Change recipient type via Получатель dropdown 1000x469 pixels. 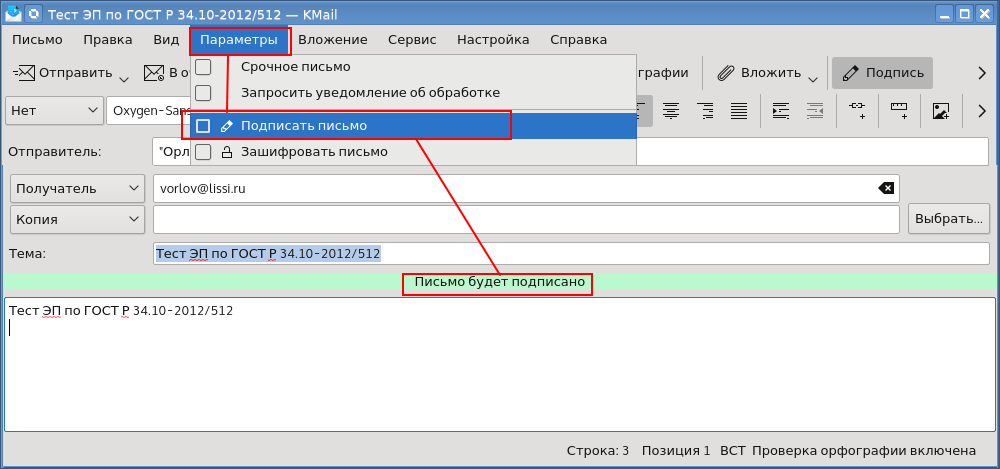click(x=77, y=188)
